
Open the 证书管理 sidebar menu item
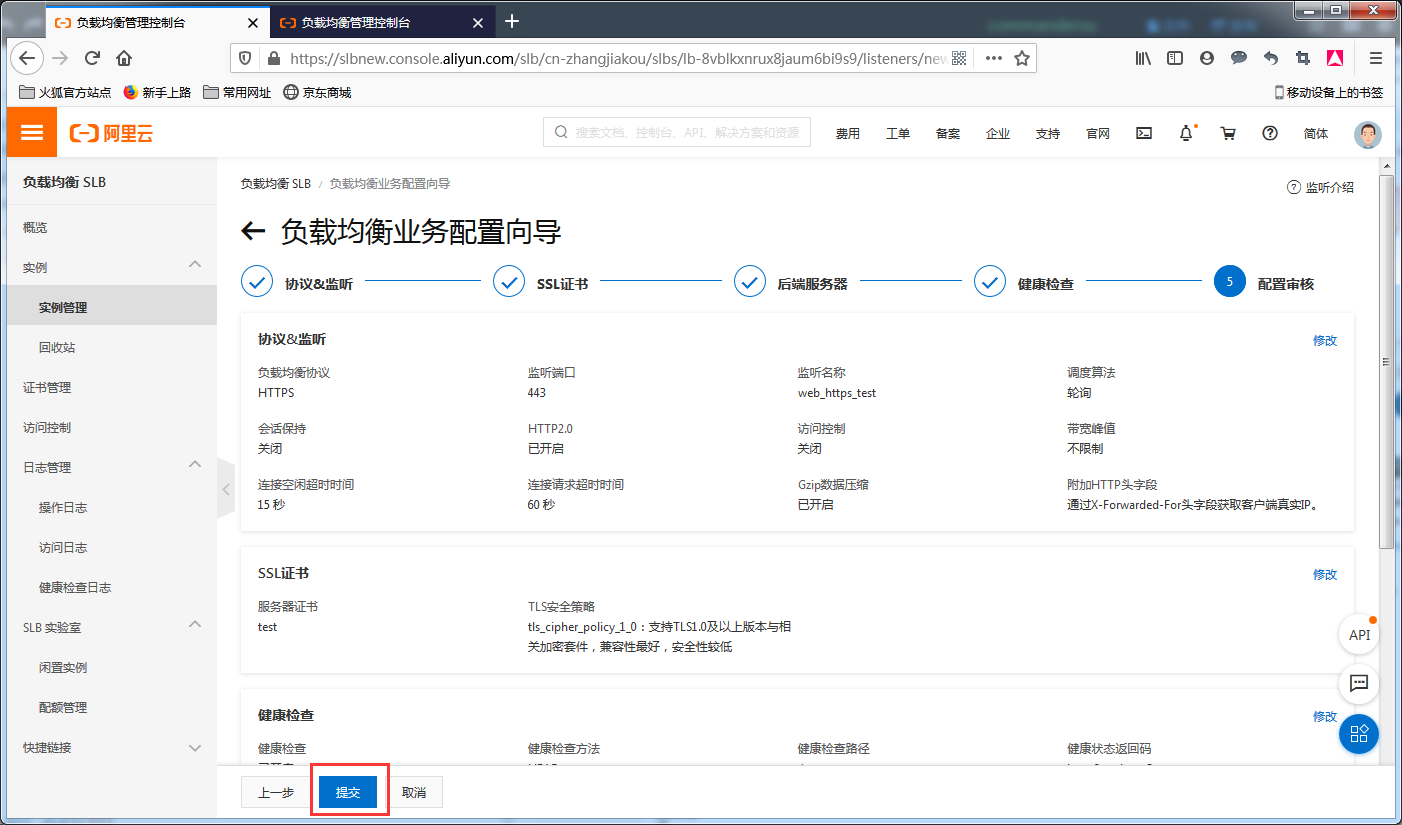coord(45,387)
